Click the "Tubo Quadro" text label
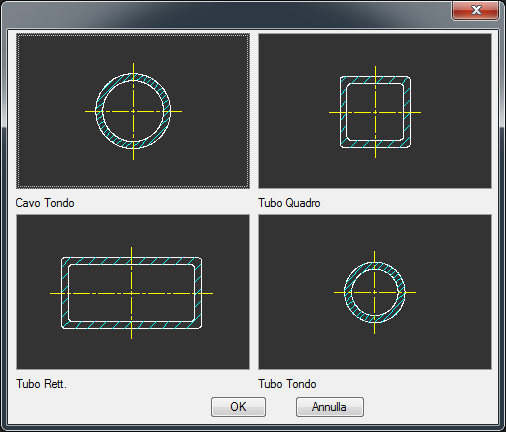The width and height of the screenshot is (506, 432). [289, 203]
